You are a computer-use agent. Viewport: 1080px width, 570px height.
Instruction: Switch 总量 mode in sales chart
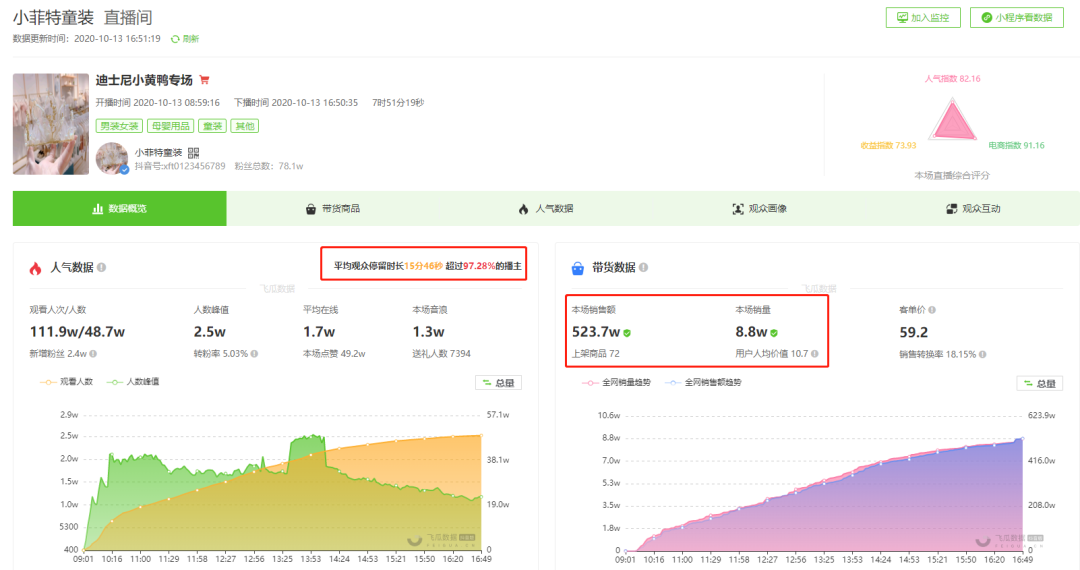tap(1040, 383)
